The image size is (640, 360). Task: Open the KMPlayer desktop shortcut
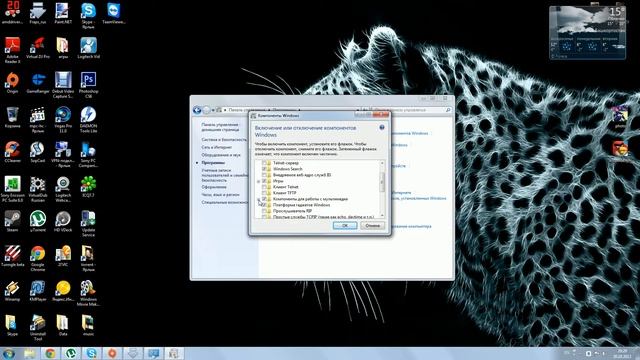38,291
